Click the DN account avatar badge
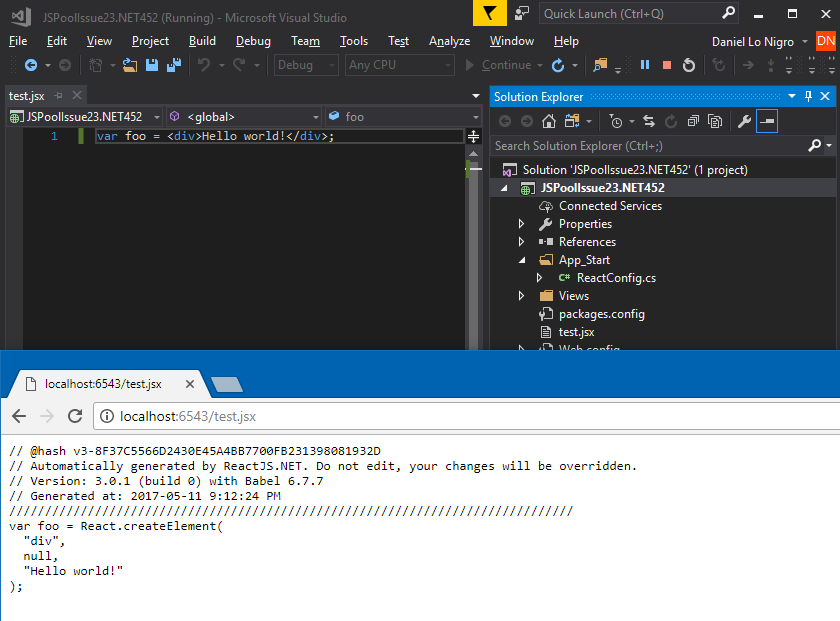Viewport: 840px width, 621px height. pyautogui.click(x=826, y=41)
